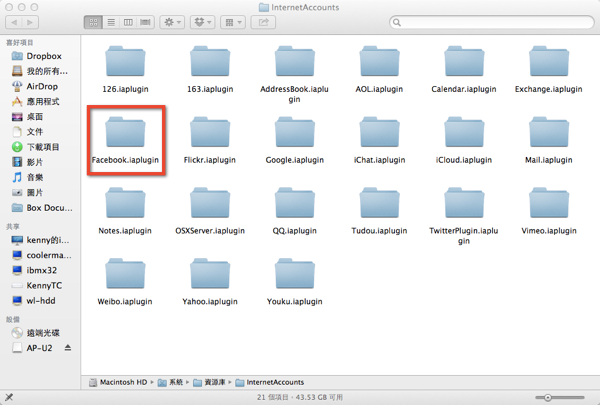This screenshot has width=600, height=405.
Task: Select the AP-U2 device
Action: 34,348
